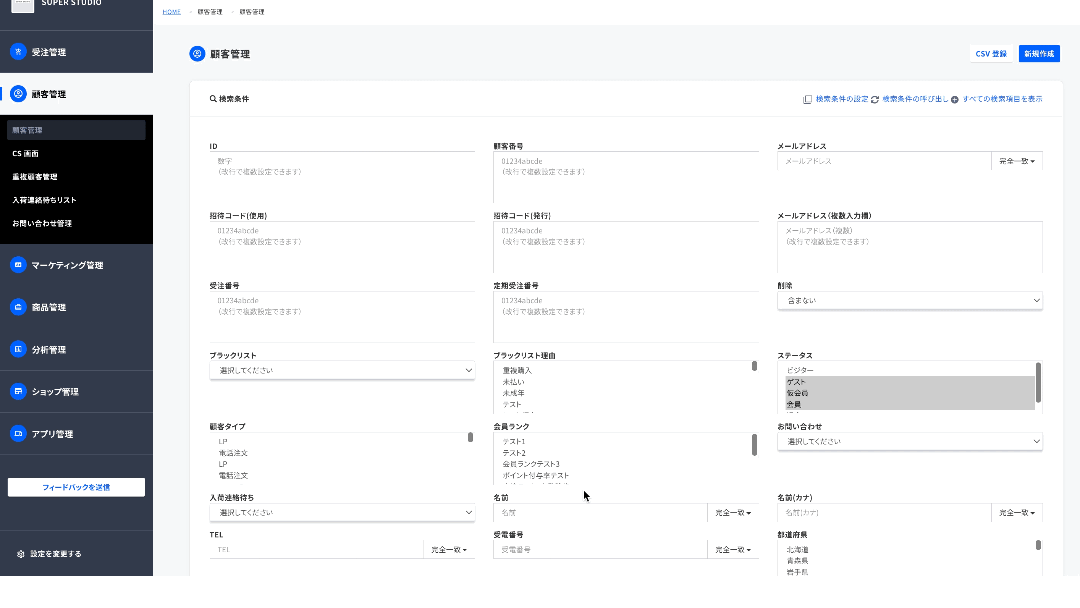
Task: Click the ショップ管理 sidebar icon
Action: point(19,391)
